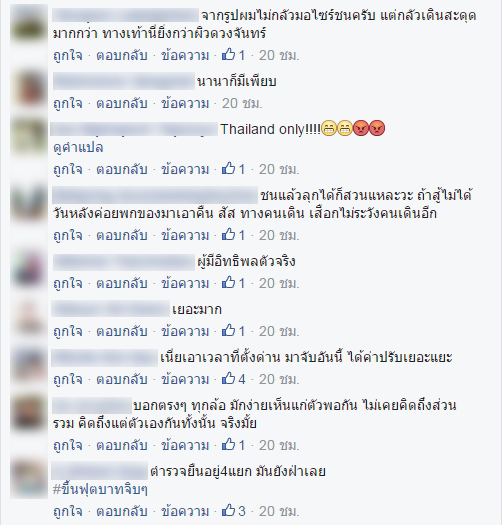The height and width of the screenshot is (525, 502).
Task: Click 'ดูคำแปล' under Thailand only comment
Action: (78, 147)
